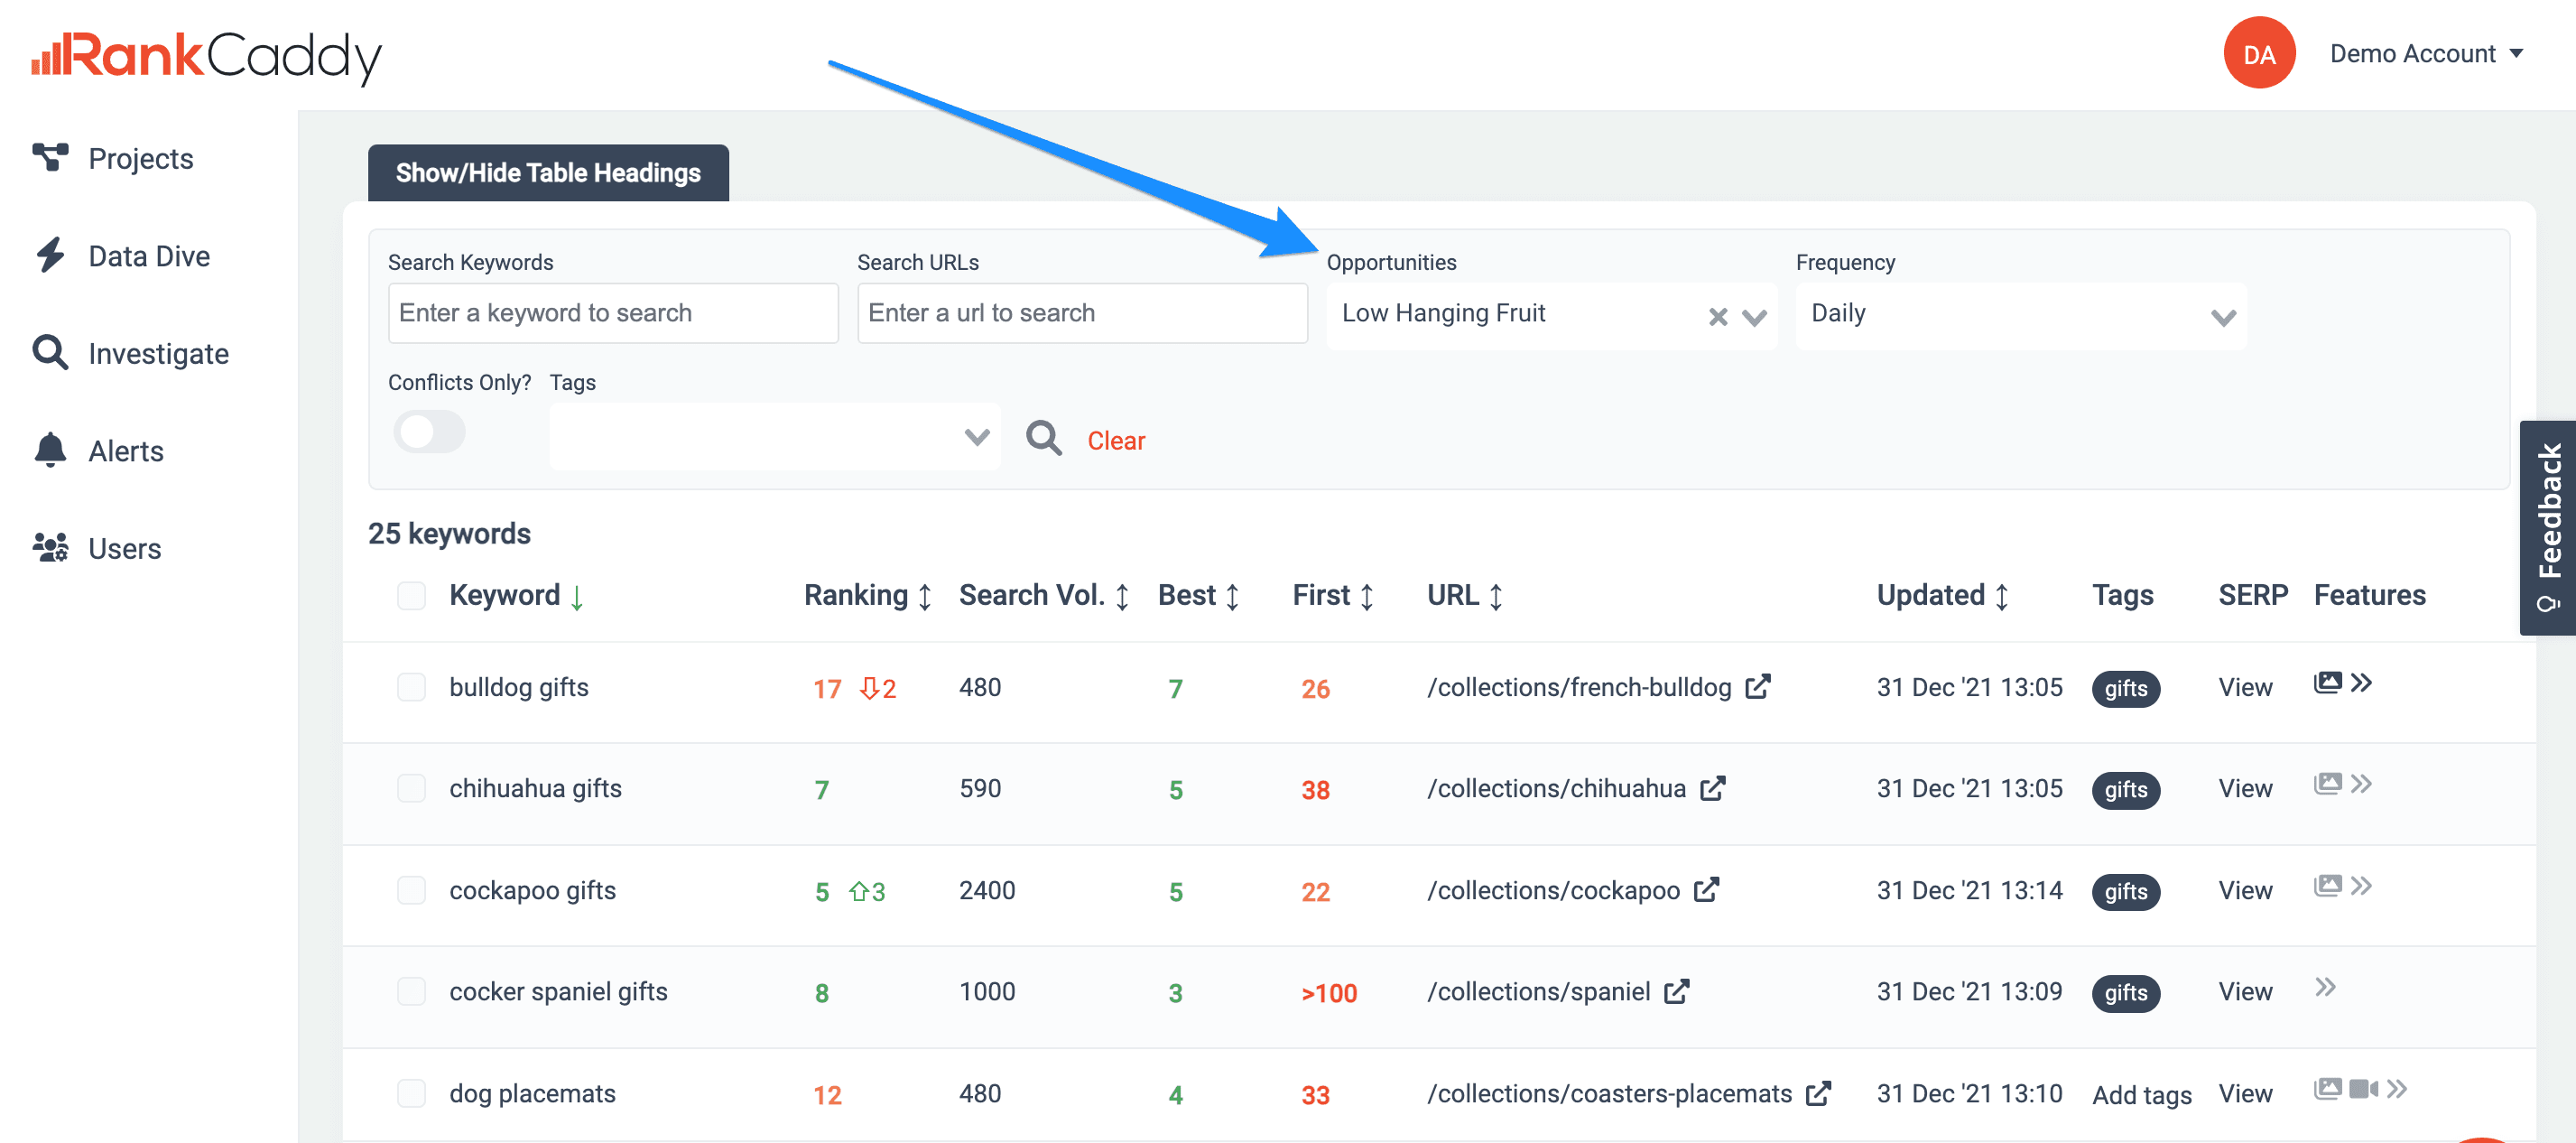Sort by Search Vol. column arrows
The width and height of the screenshot is (2576, 1143).
(x=1122, y=597)
